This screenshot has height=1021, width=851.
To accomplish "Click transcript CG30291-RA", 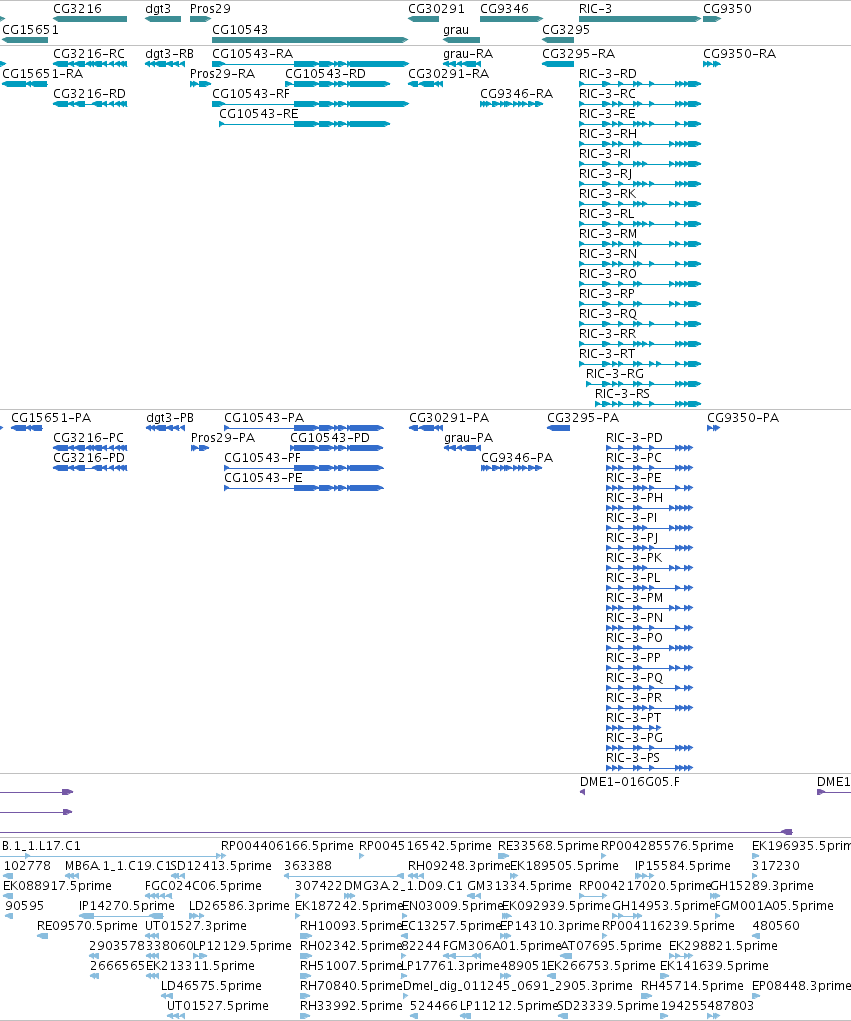I will point(449,74).
